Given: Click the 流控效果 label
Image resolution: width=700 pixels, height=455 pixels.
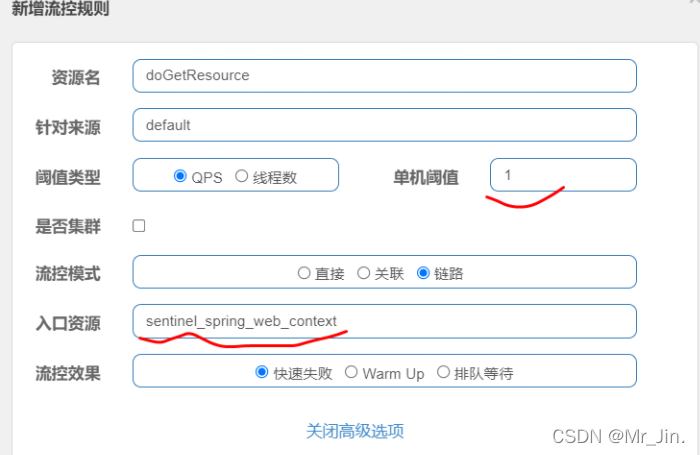Looking at the screenshot, I should (x=68, y=374).
